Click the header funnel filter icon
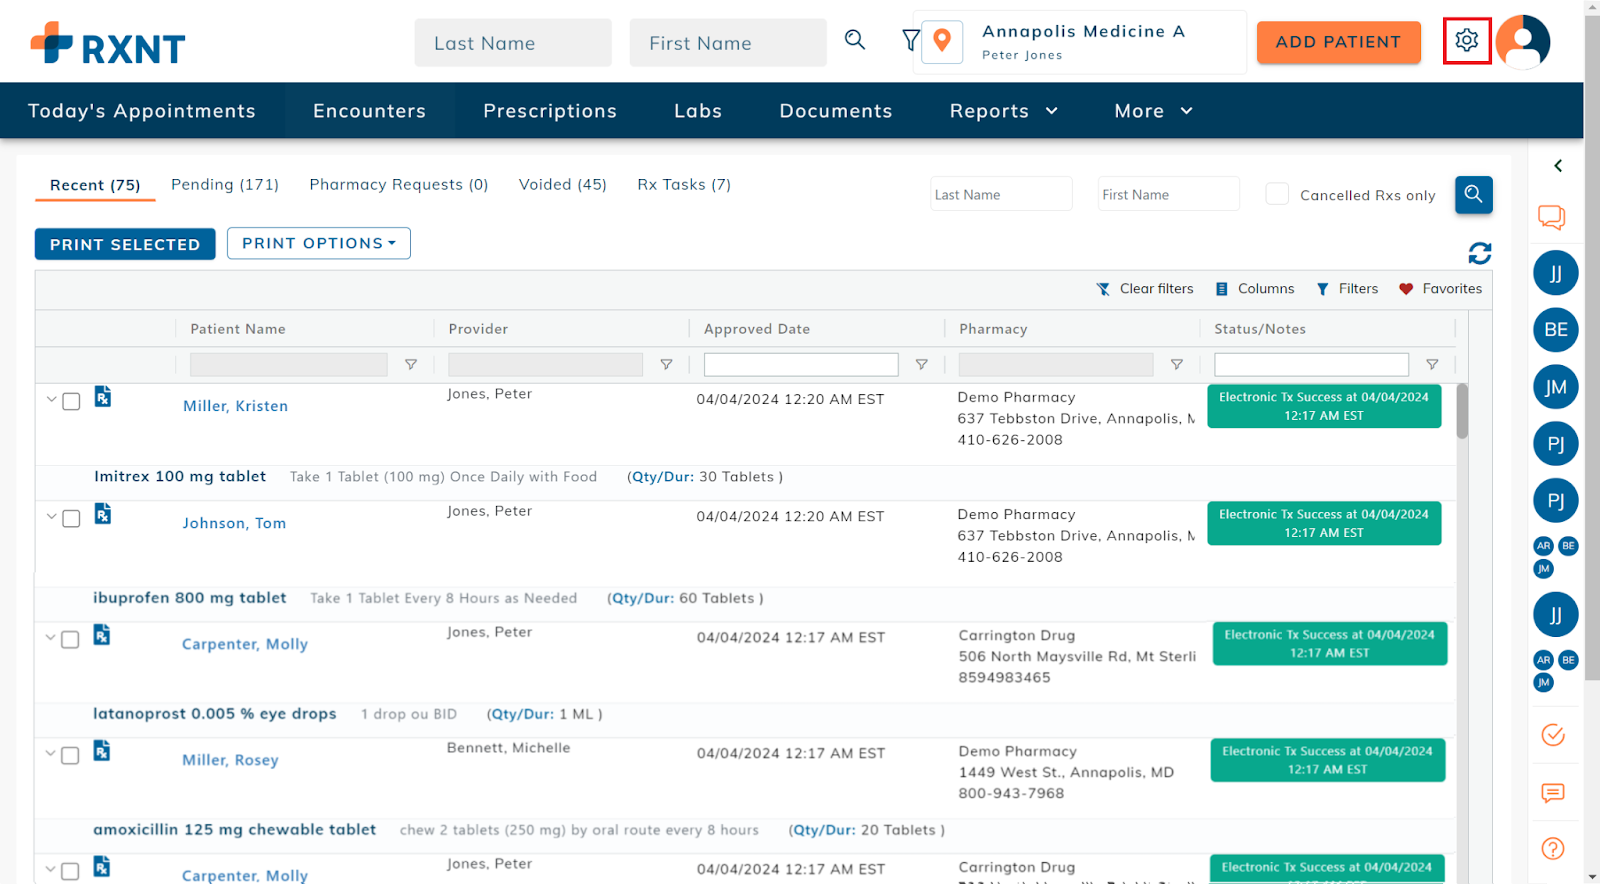The height and width of the screenshot is (884, 1600). pyautogui.click(x=910, y=40)
